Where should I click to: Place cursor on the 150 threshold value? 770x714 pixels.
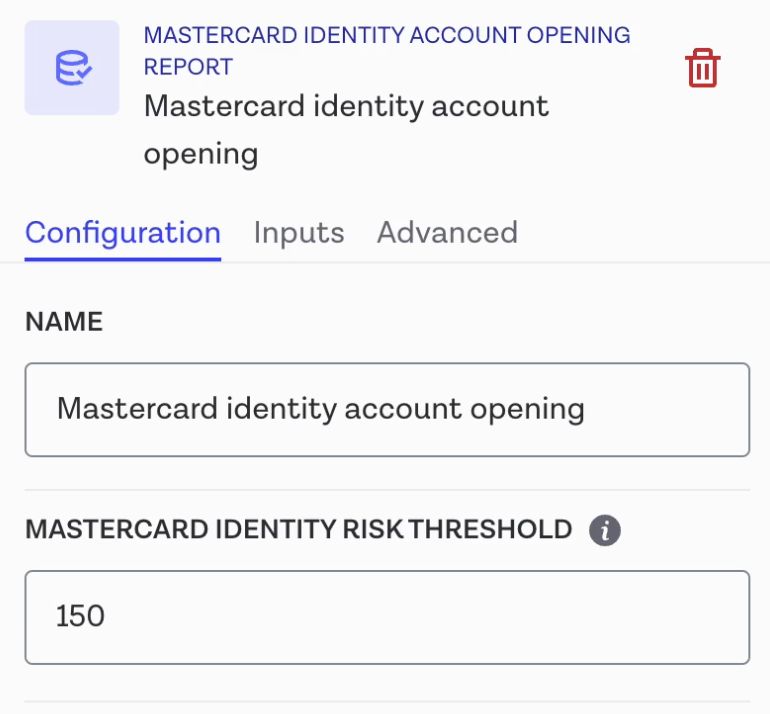pos(81,616)
